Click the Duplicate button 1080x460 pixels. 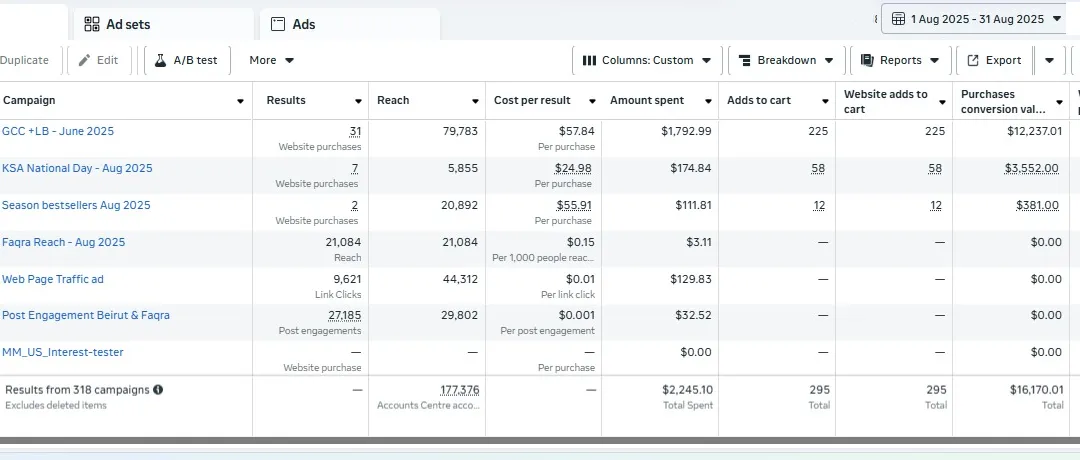coord(24,60)
